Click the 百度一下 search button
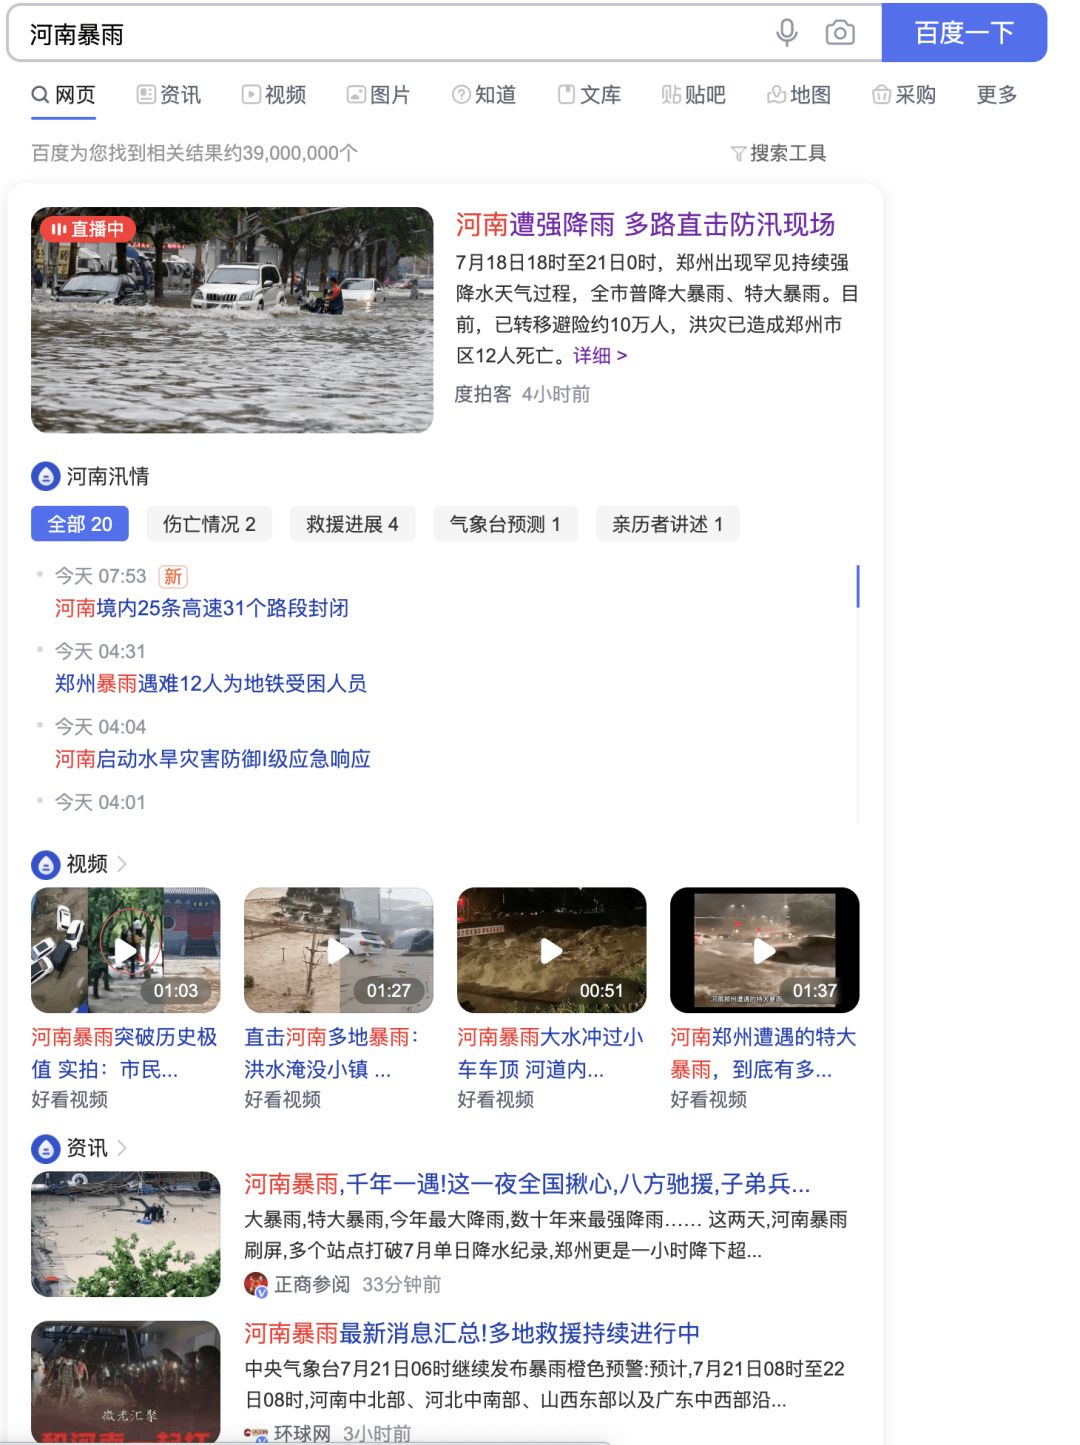Viewport: 1080px width, 1445px height. tap(964, 33)
